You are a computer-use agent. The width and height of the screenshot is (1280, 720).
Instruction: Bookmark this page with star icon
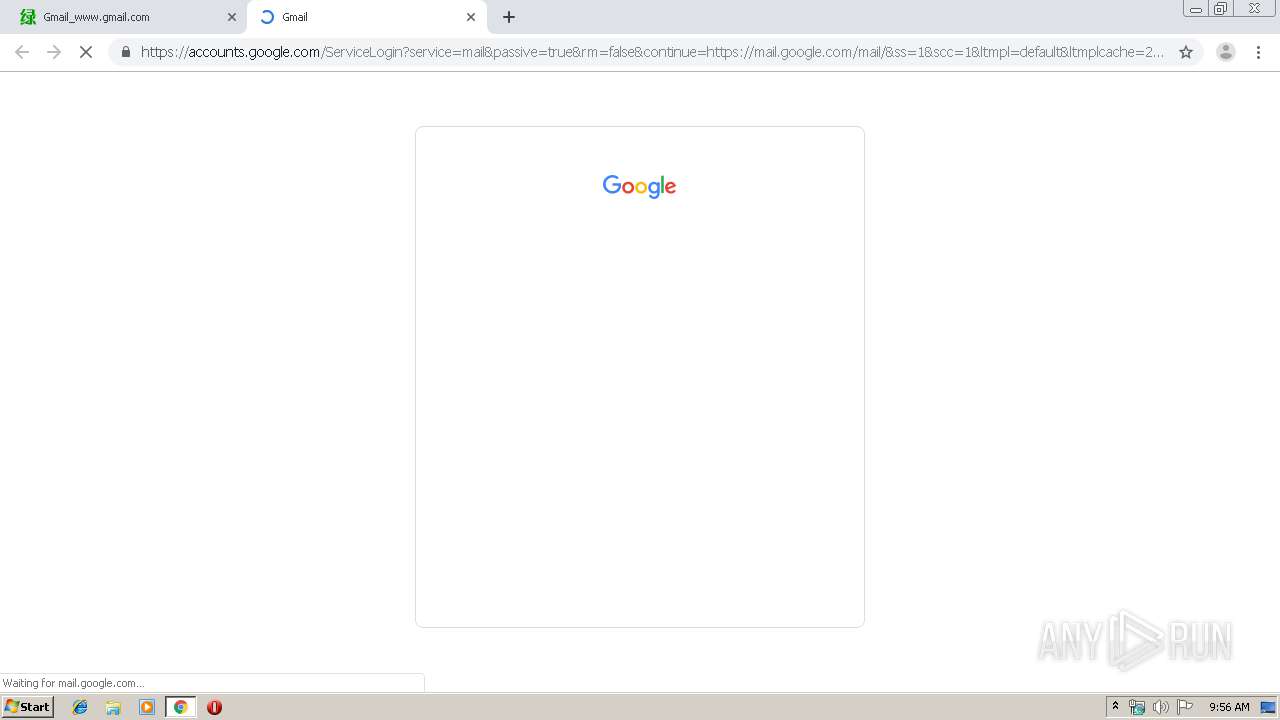(x=1186, y=52)
